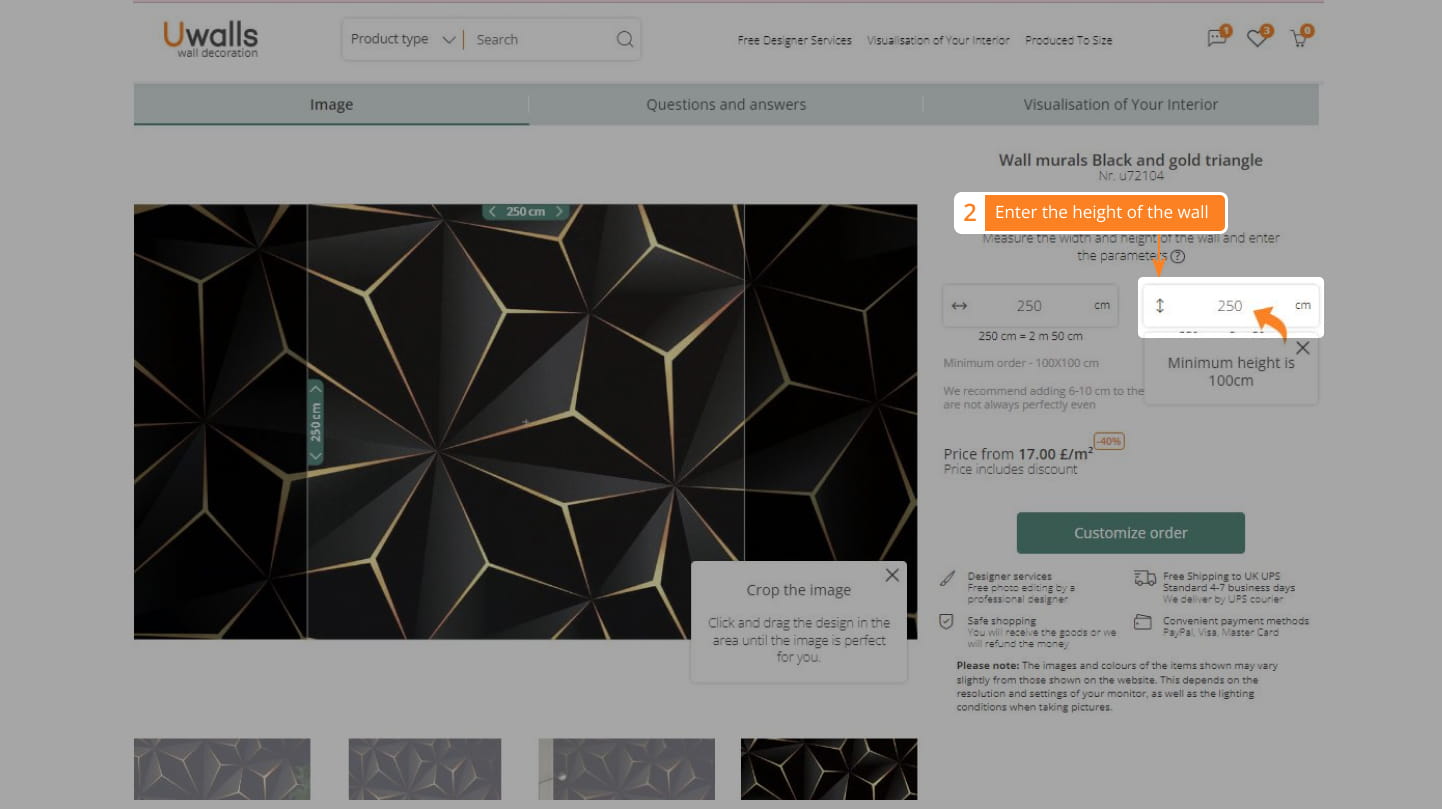The image size is (1442, 809).
Task: Close the Crop the image tooltip
Action: coord(892,575)
